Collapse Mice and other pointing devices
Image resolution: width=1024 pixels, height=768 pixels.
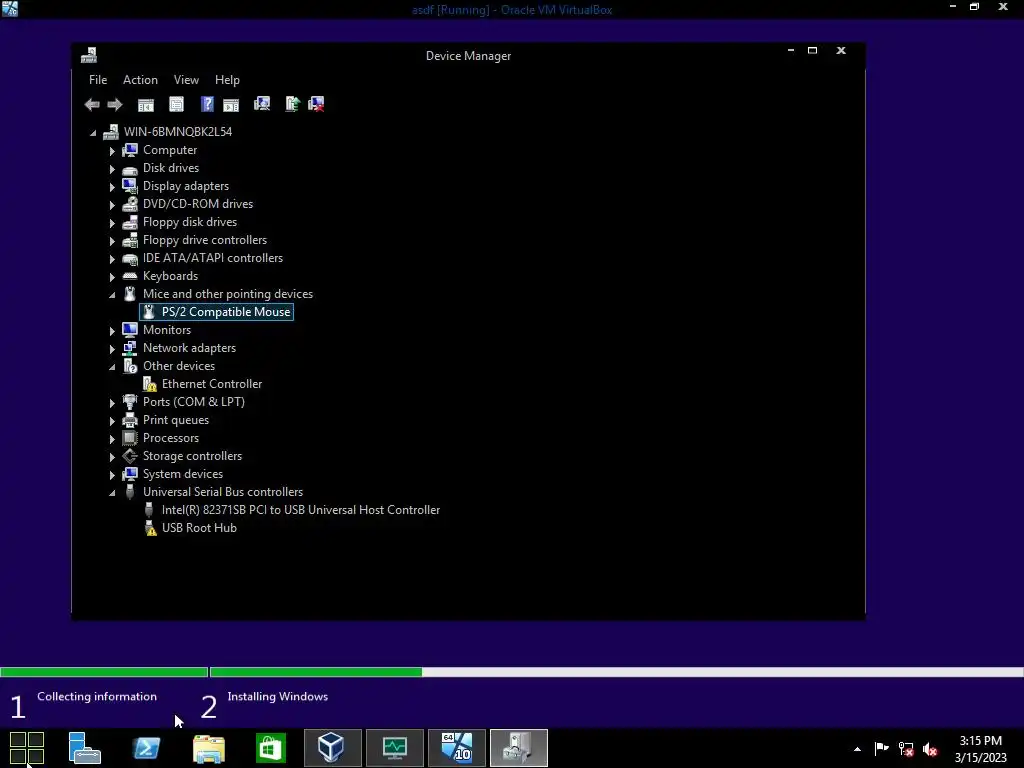click(112, 295)
